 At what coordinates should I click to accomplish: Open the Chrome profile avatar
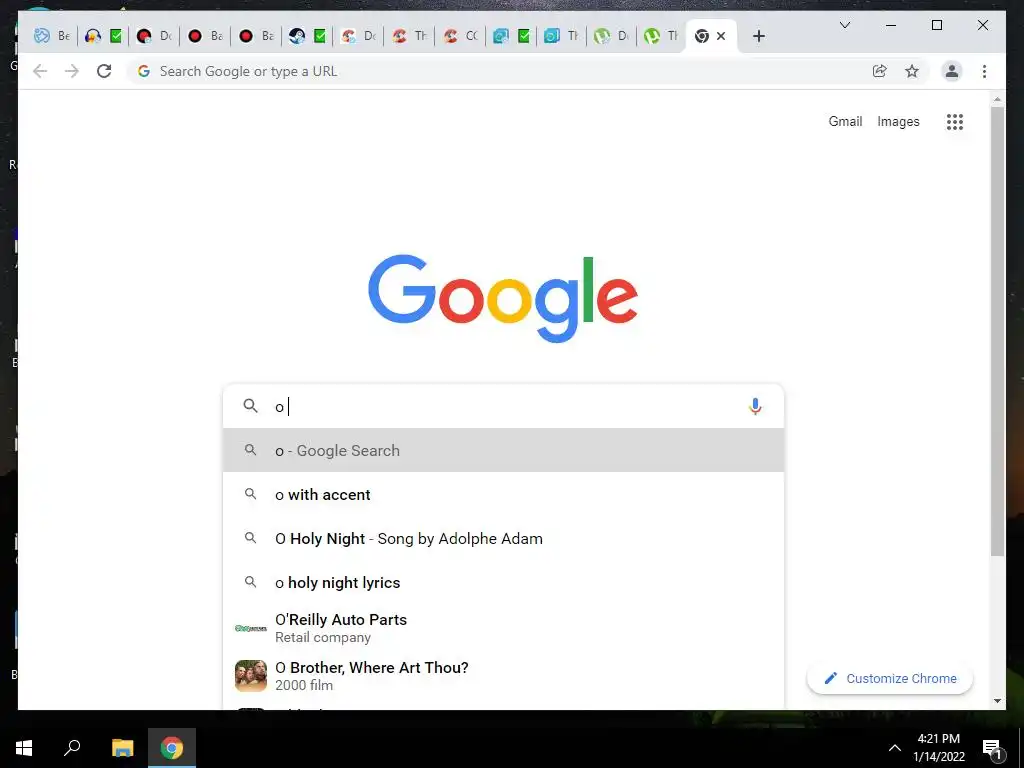(x=952, y=71)
